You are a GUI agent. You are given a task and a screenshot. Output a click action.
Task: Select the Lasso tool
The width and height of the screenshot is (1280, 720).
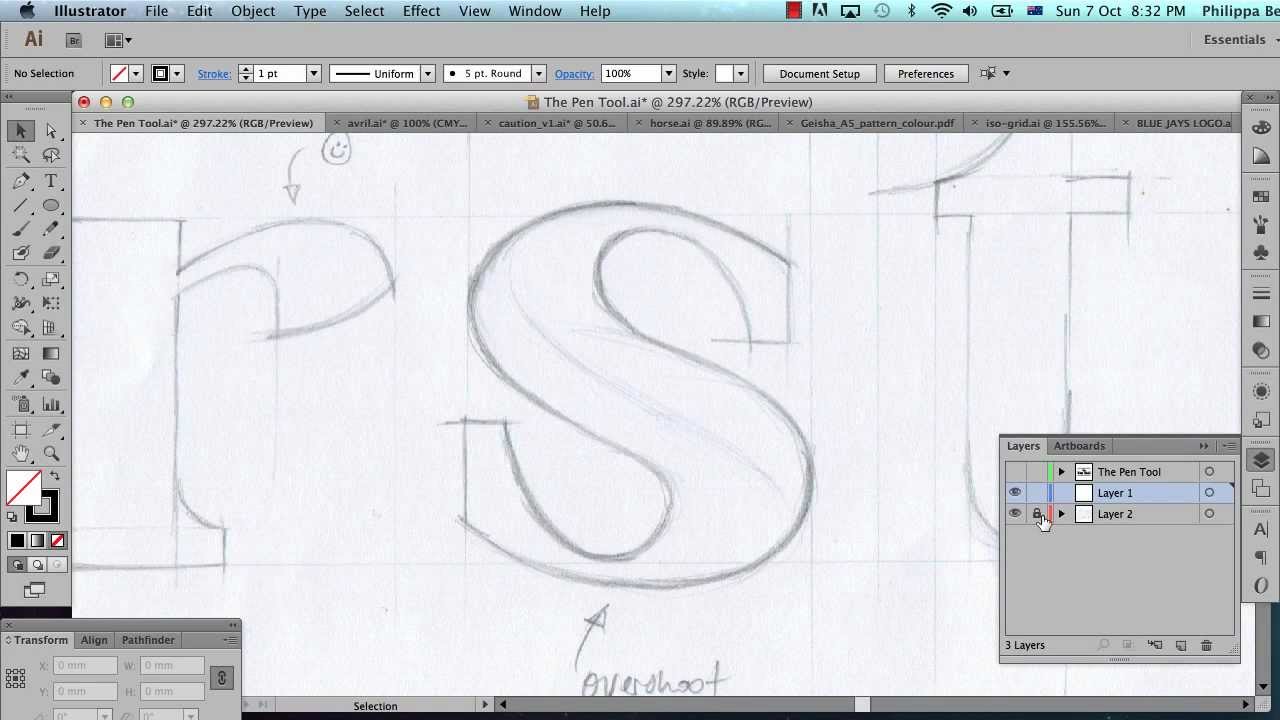pyautogui.click(x=51, y=155)
